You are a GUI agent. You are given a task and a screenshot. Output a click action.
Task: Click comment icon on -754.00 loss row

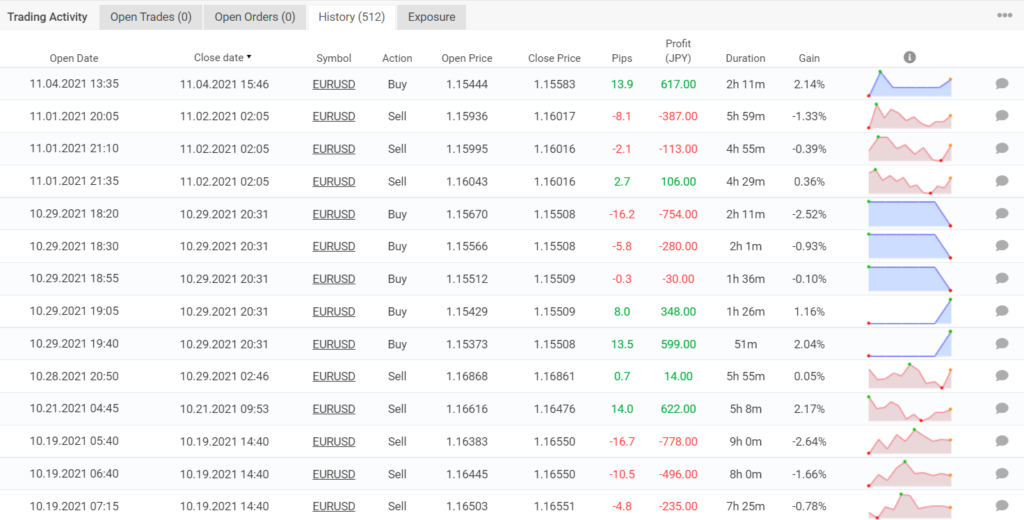[x=1002, y=214]
